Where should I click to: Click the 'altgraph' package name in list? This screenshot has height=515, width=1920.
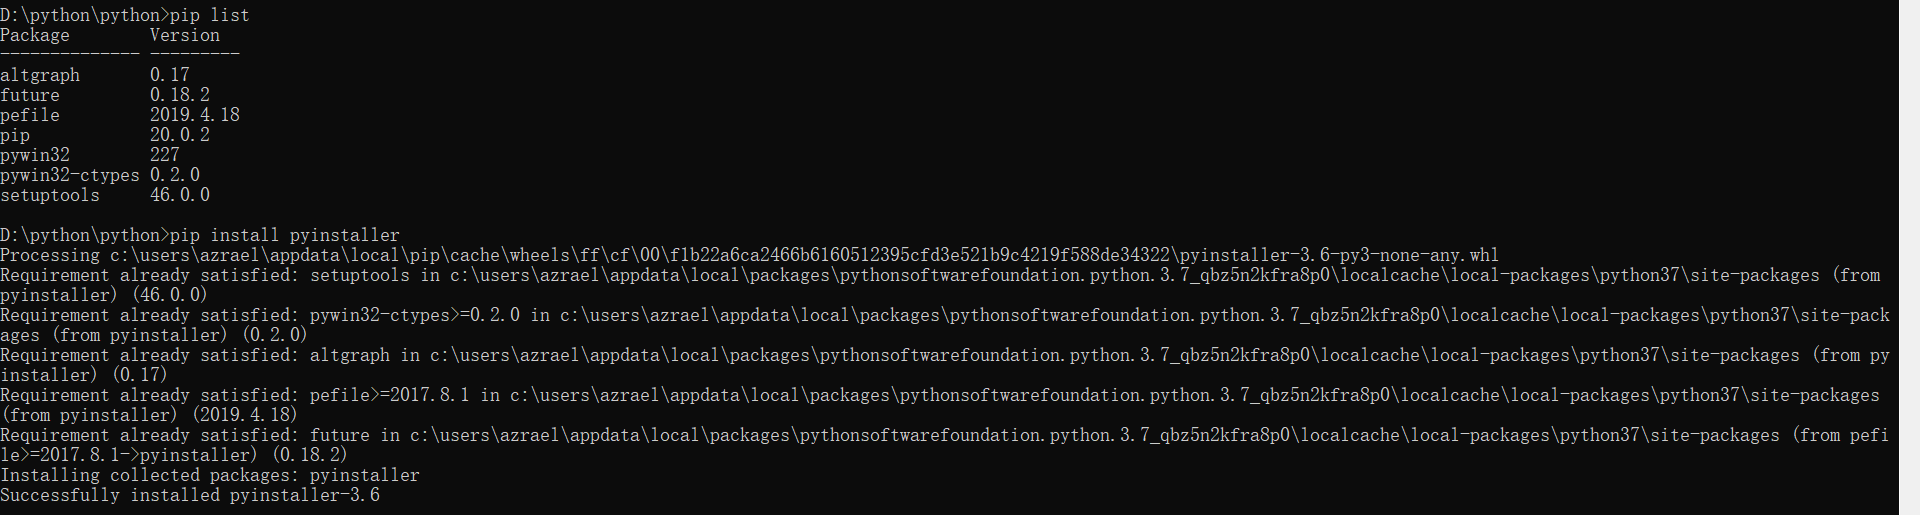(40, 75)
